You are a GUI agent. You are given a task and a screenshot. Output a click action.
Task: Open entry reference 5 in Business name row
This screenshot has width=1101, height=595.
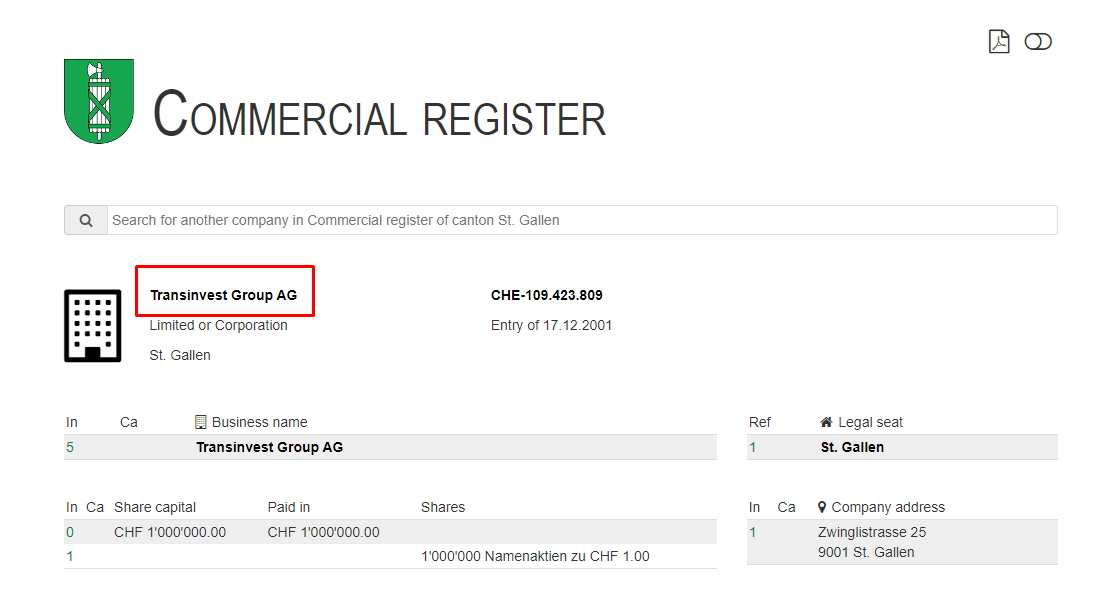(x=70, y=447)
